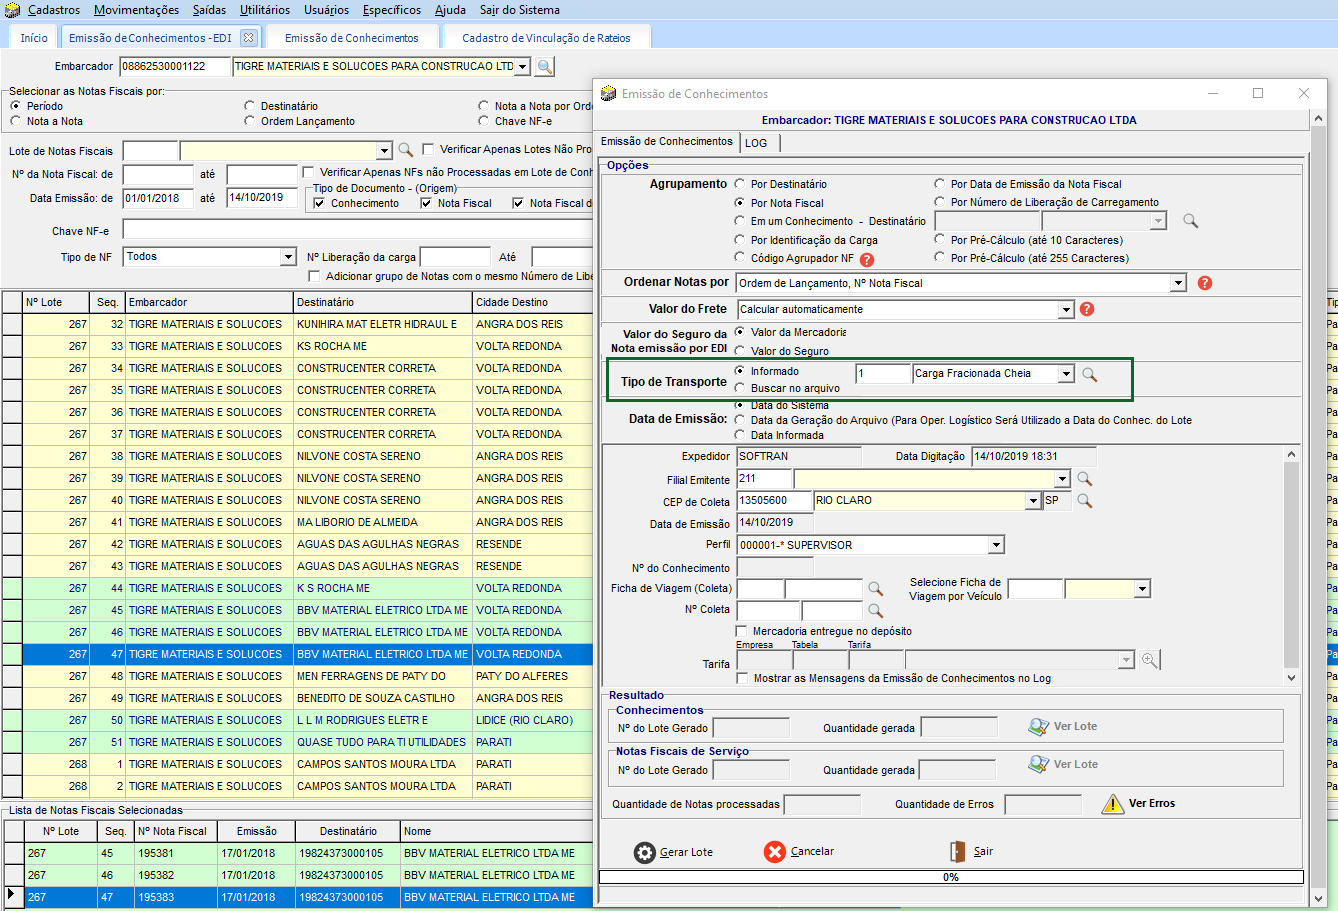Expand the Perfil dropdown list

(x=996, y=545)
